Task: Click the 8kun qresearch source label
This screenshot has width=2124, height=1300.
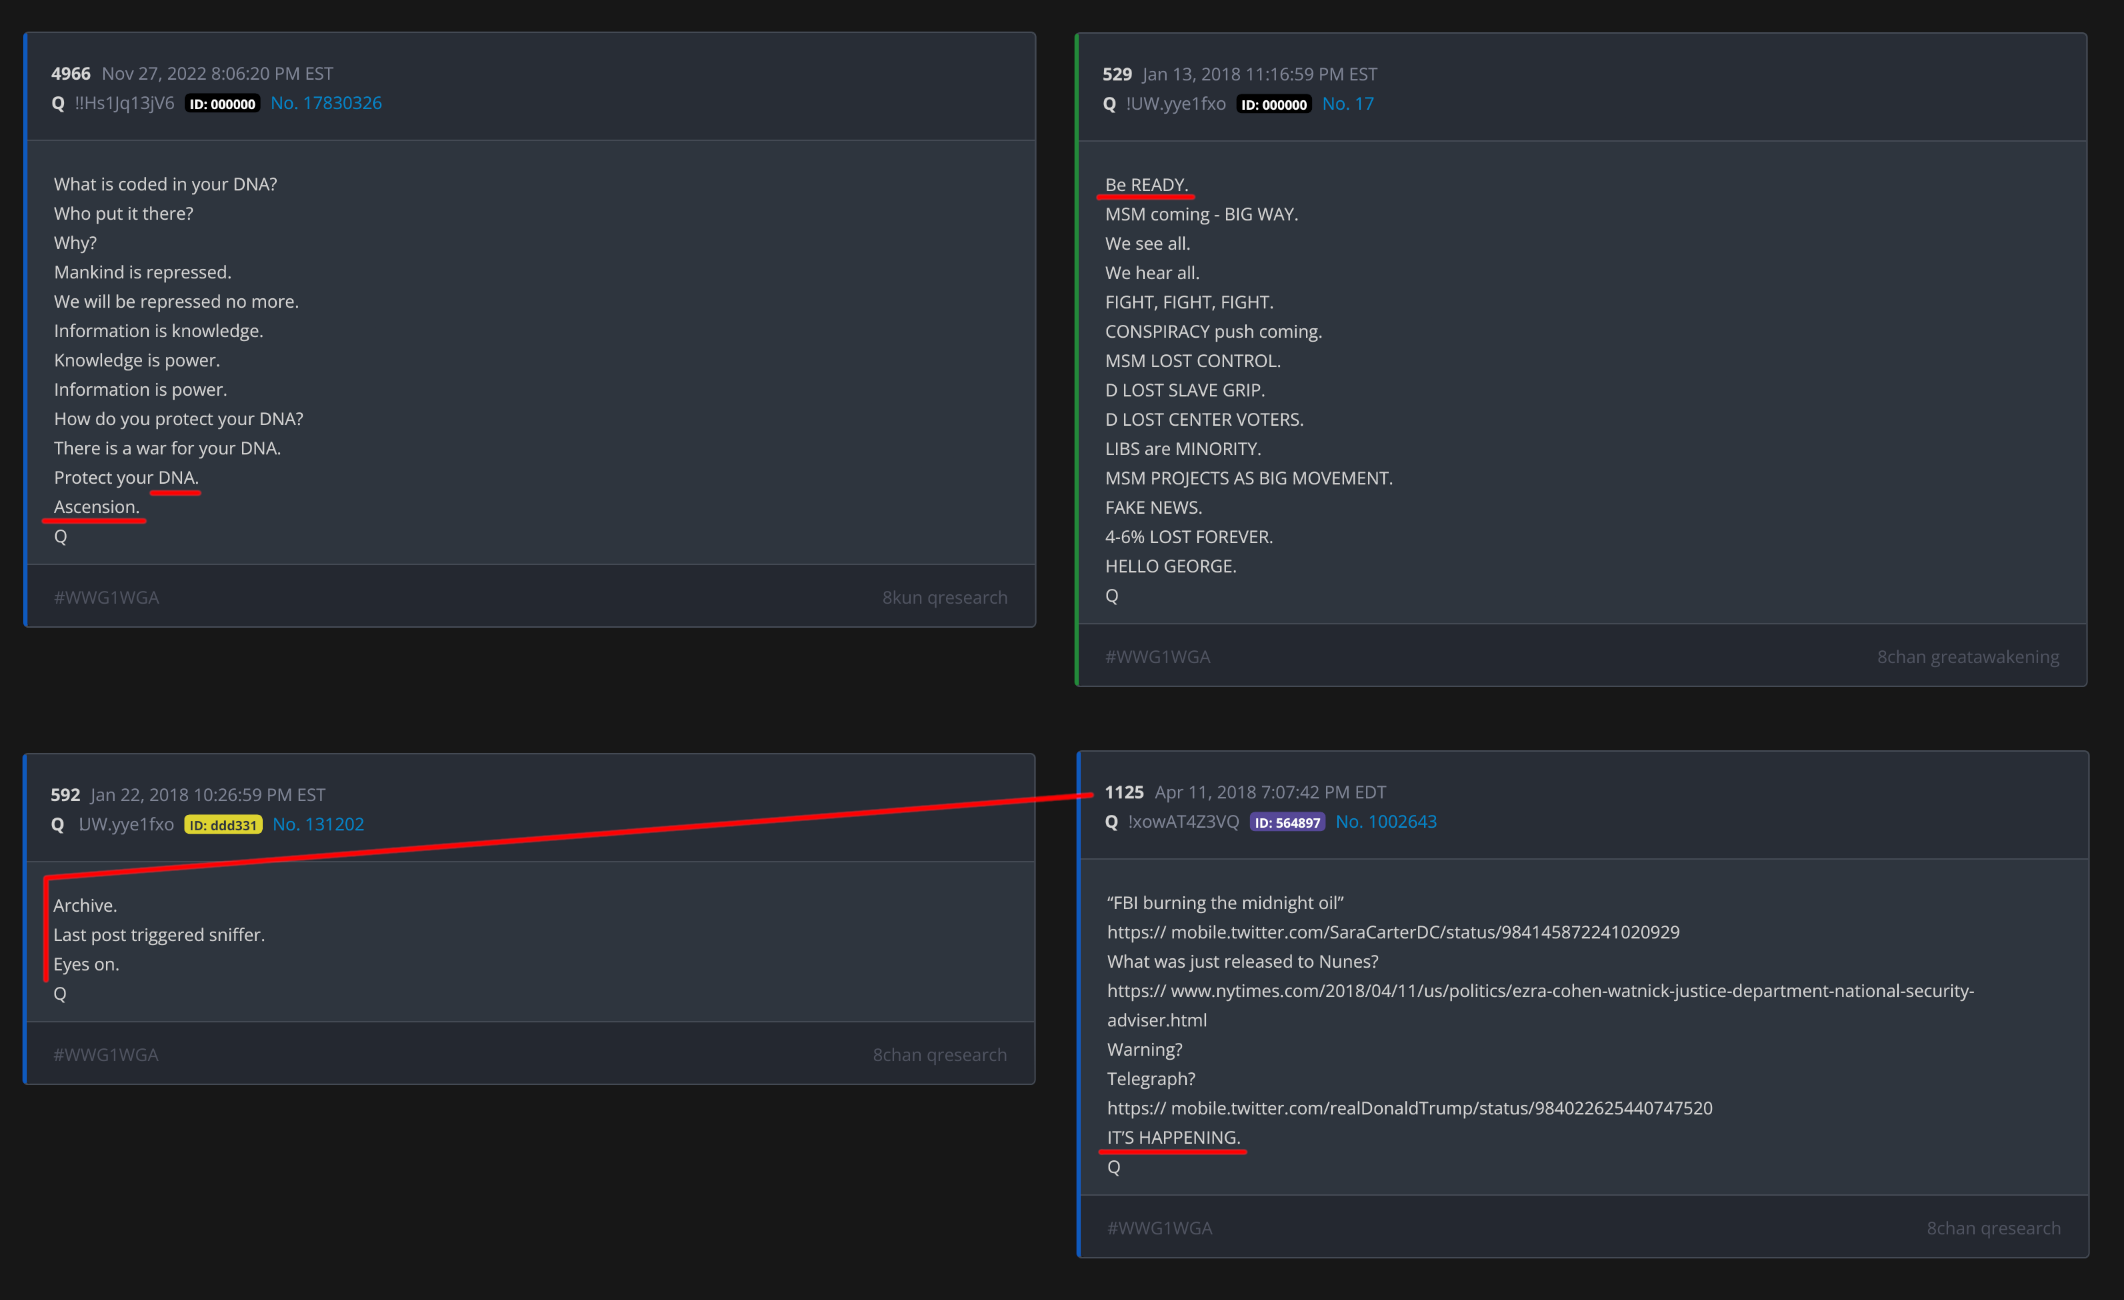Action: pyautogui.click(x=945, y=597)
